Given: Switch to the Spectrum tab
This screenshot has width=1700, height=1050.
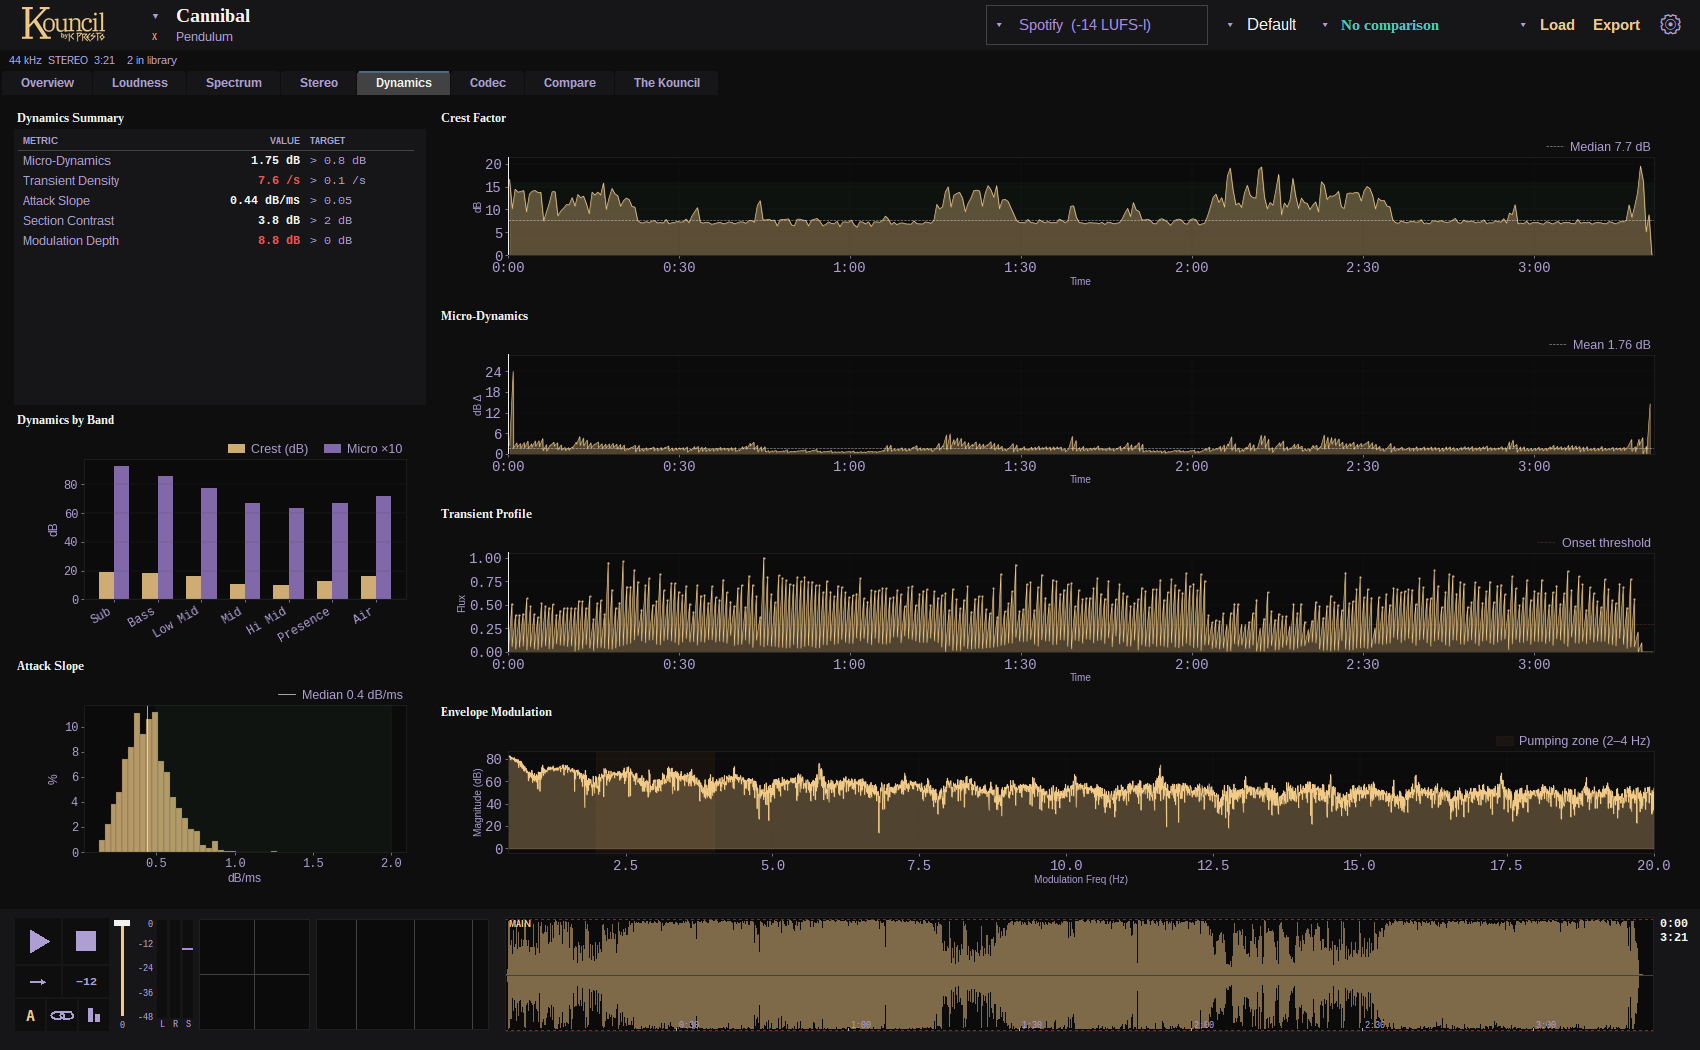Looking at the screenshot, I should point(234,83).
